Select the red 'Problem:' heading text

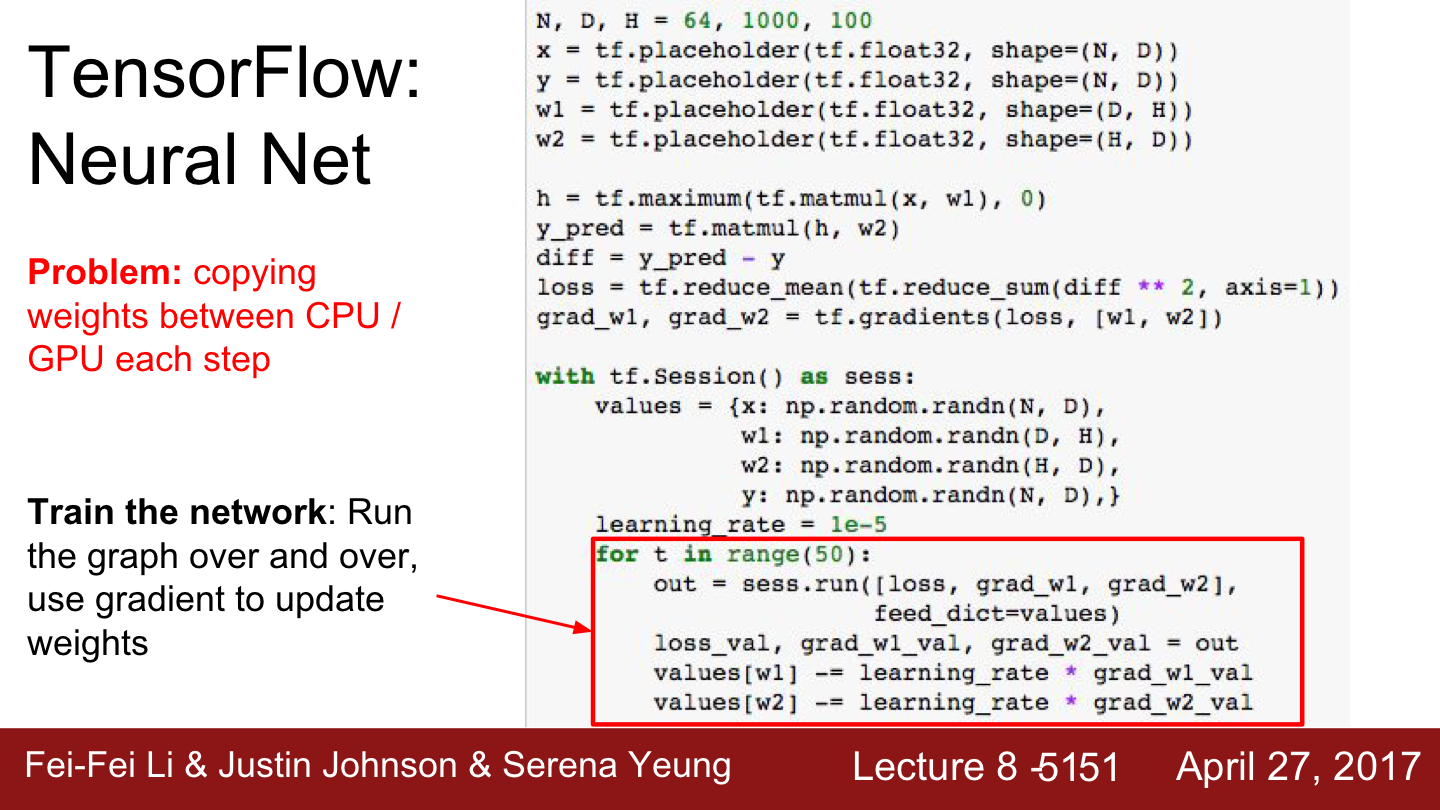tap(105, 272)
